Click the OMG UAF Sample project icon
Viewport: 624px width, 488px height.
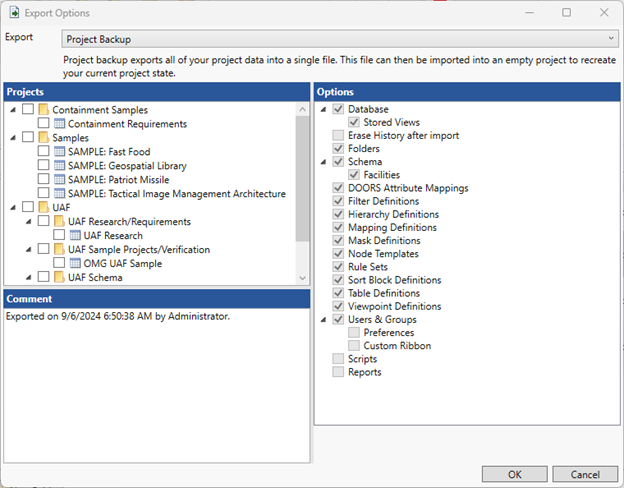coord(75,264)
